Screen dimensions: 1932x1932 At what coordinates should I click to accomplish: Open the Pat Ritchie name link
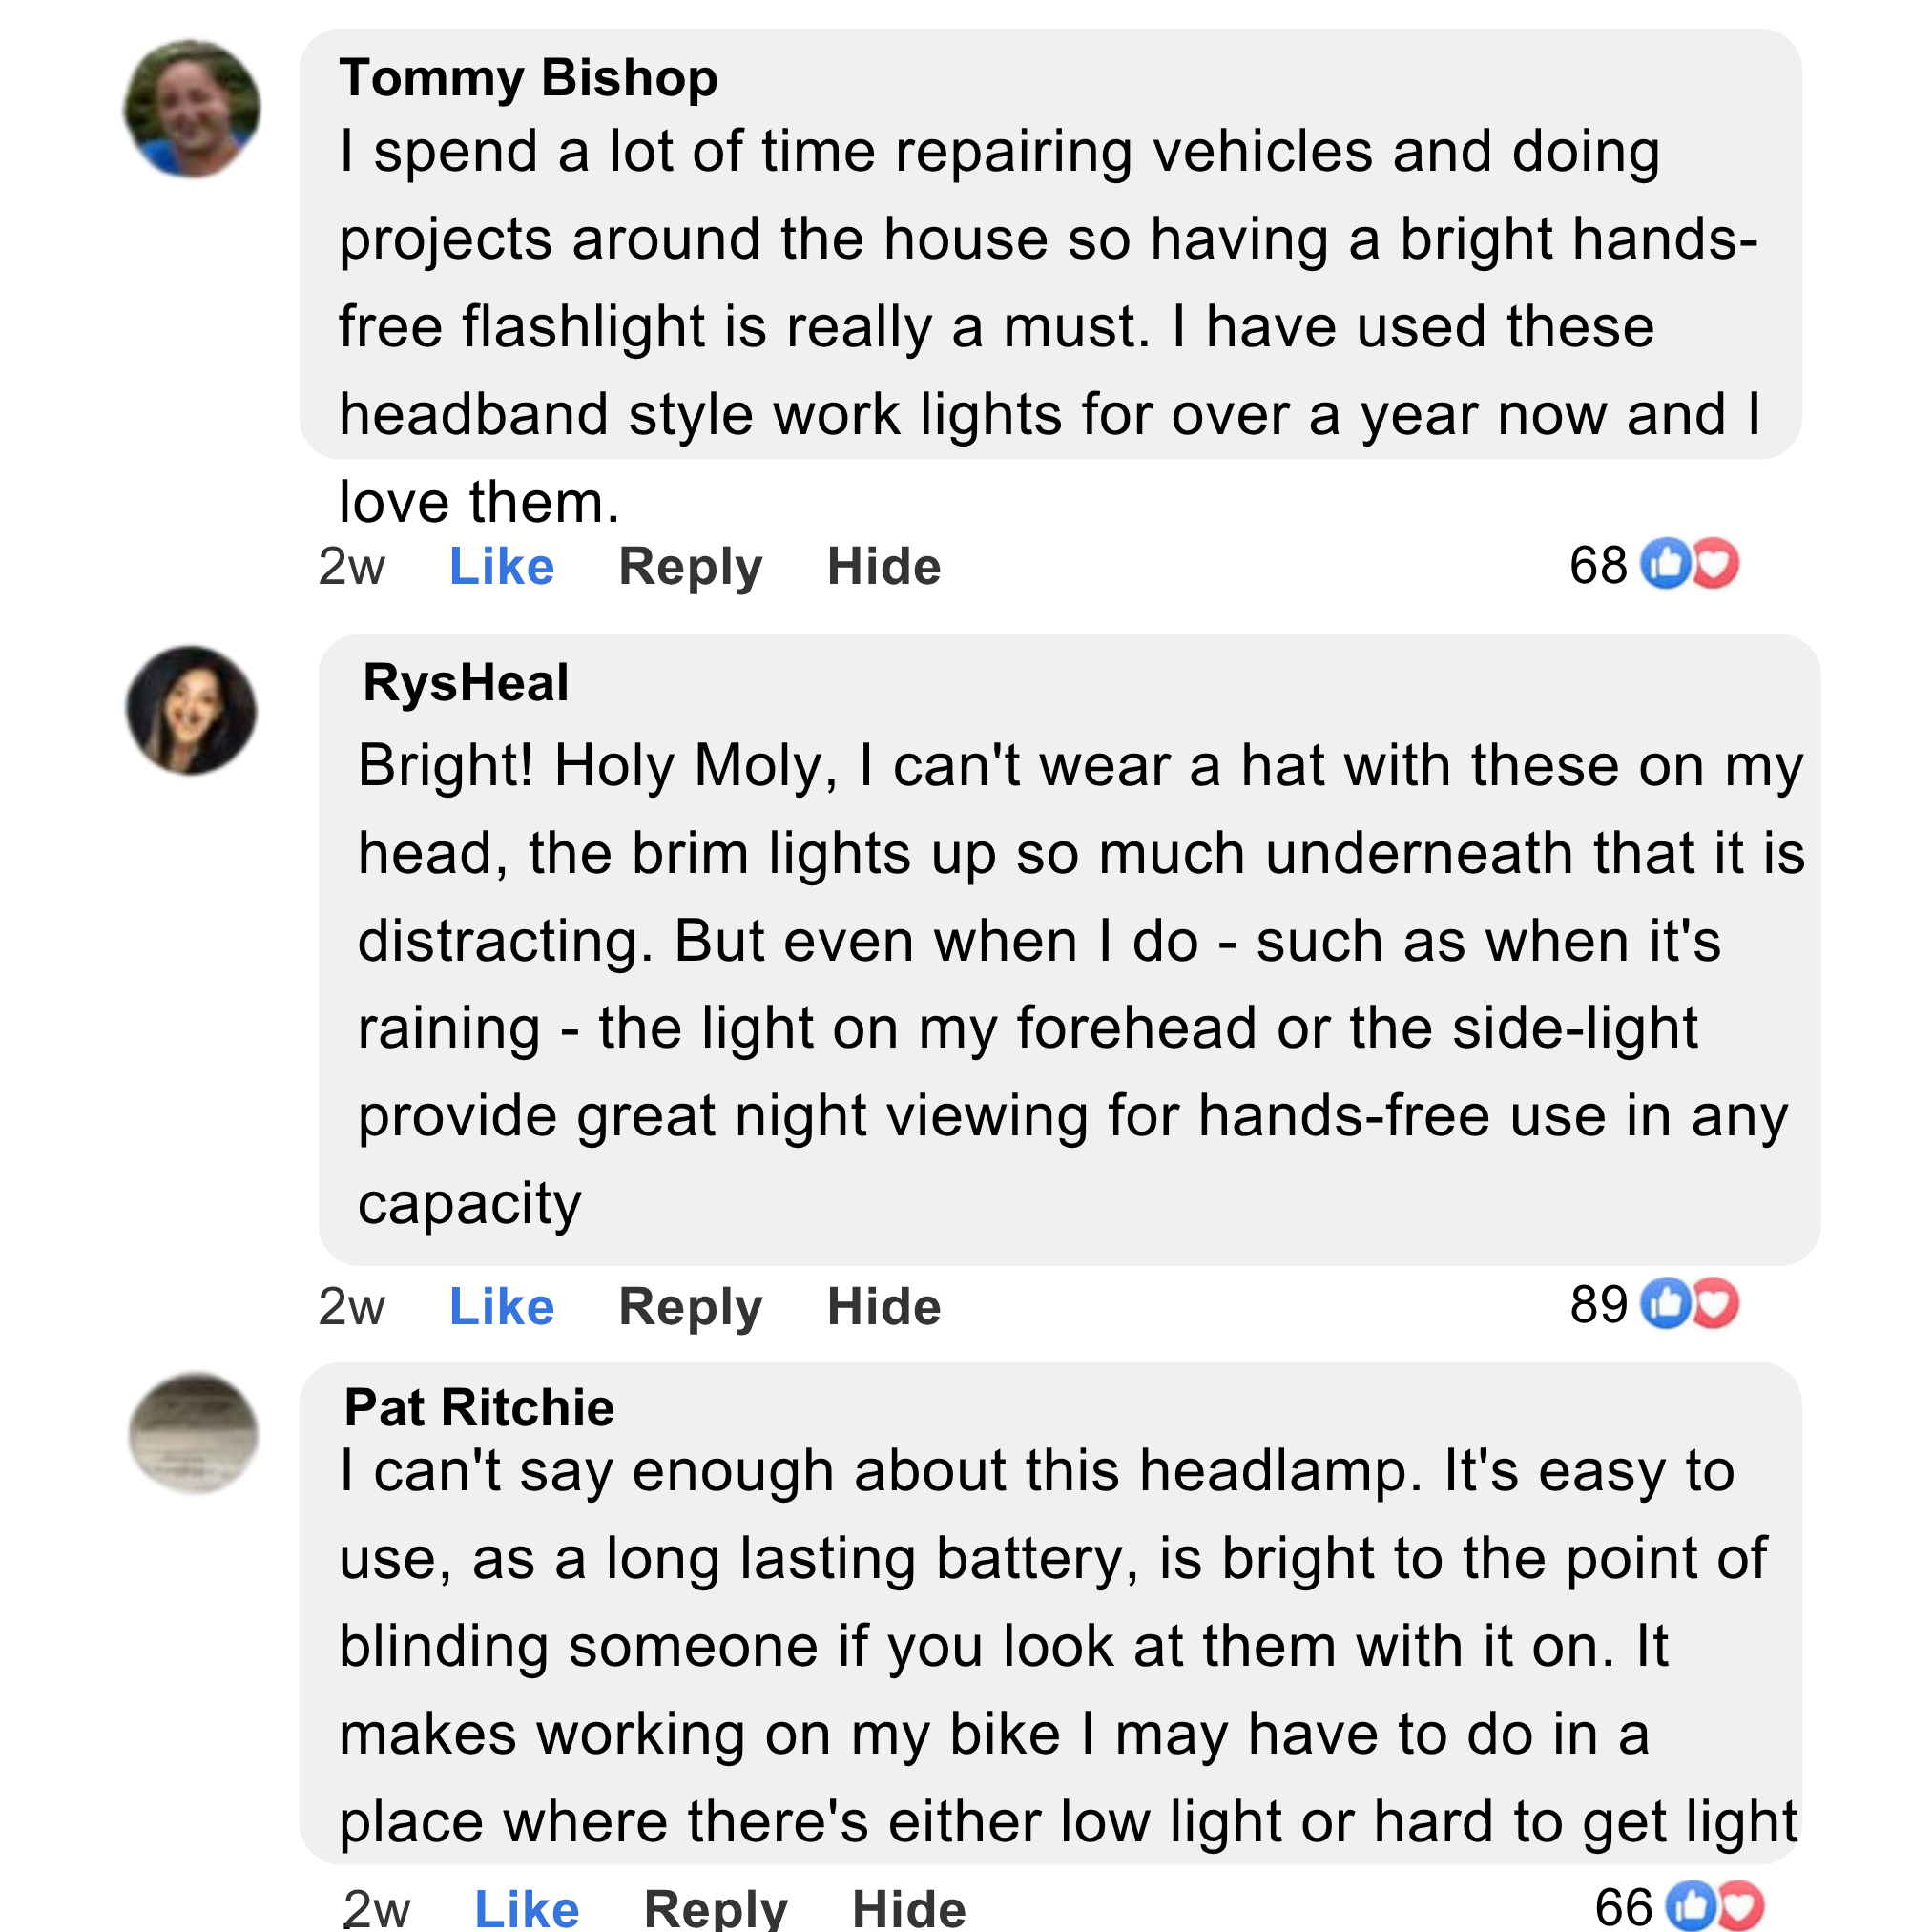(479, 1407)
